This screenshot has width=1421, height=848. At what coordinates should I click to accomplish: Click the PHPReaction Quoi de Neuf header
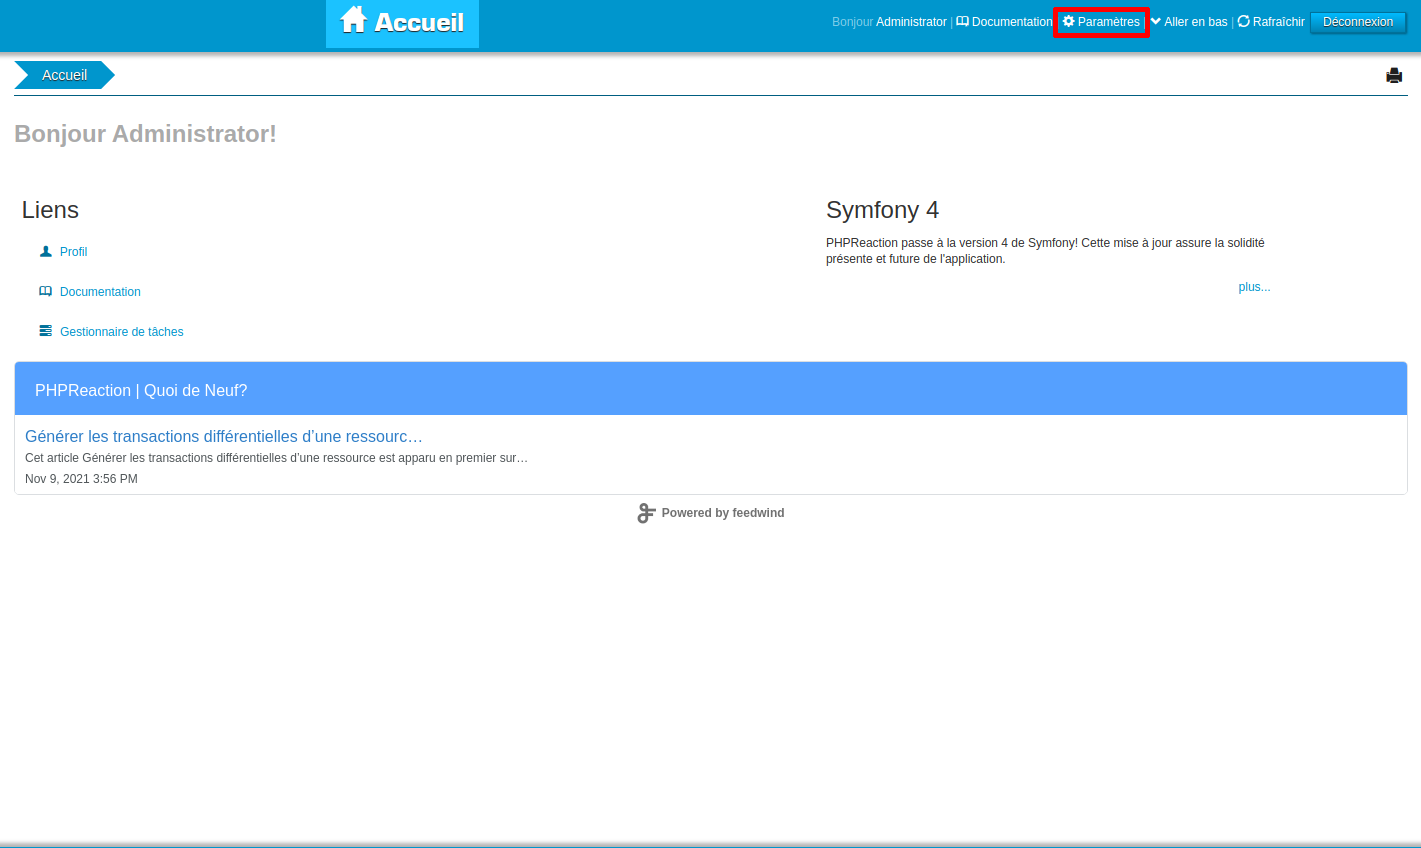(141, 391)
